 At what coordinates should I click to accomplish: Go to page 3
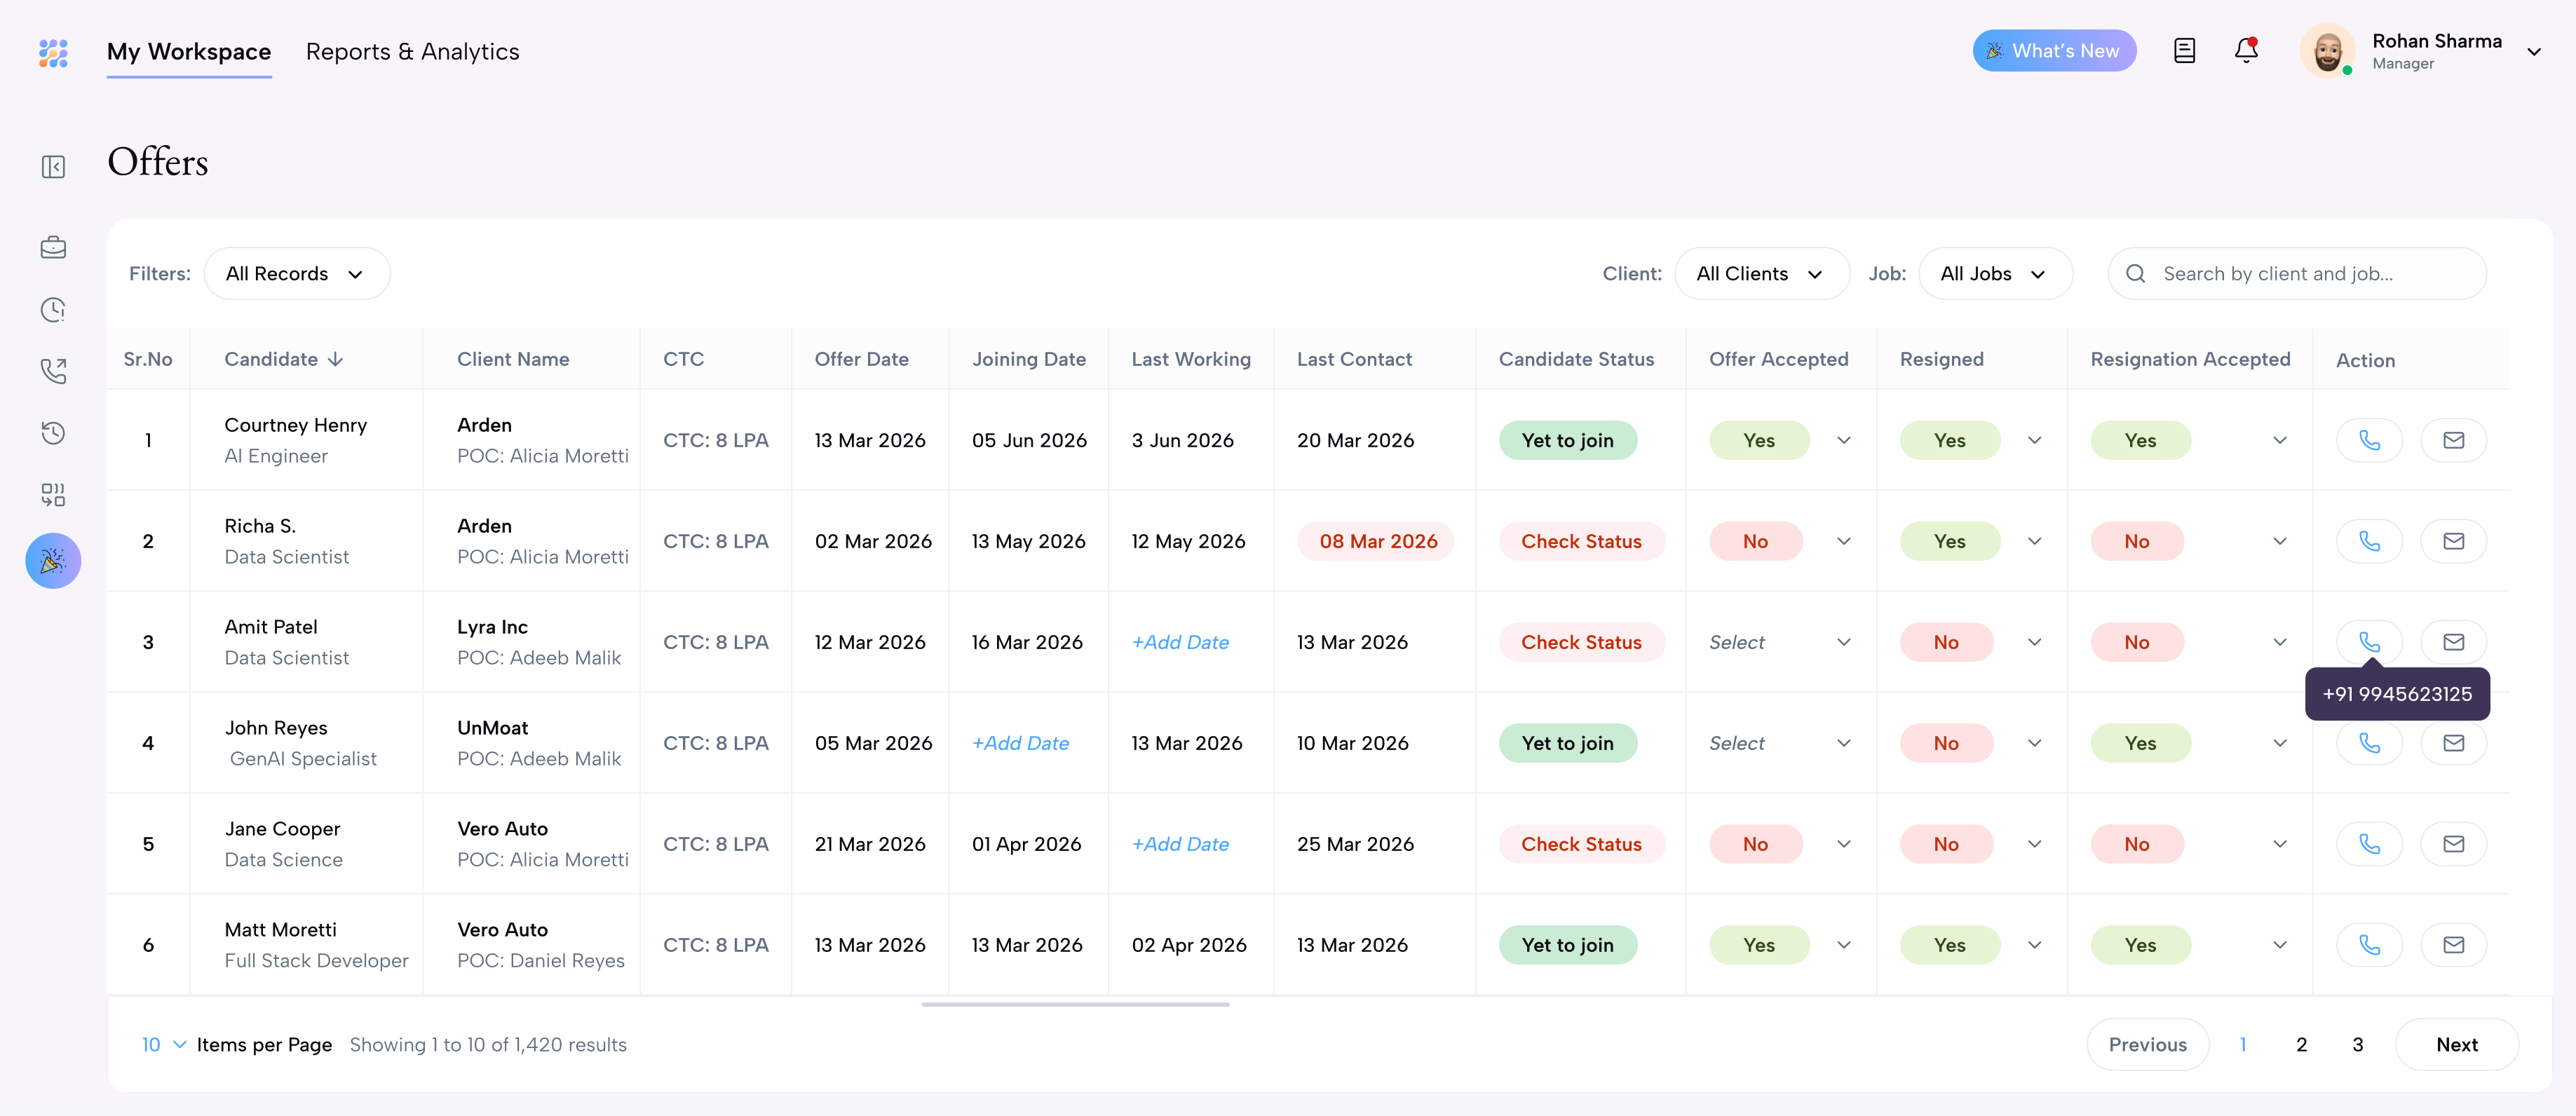click(2357, 1045)
